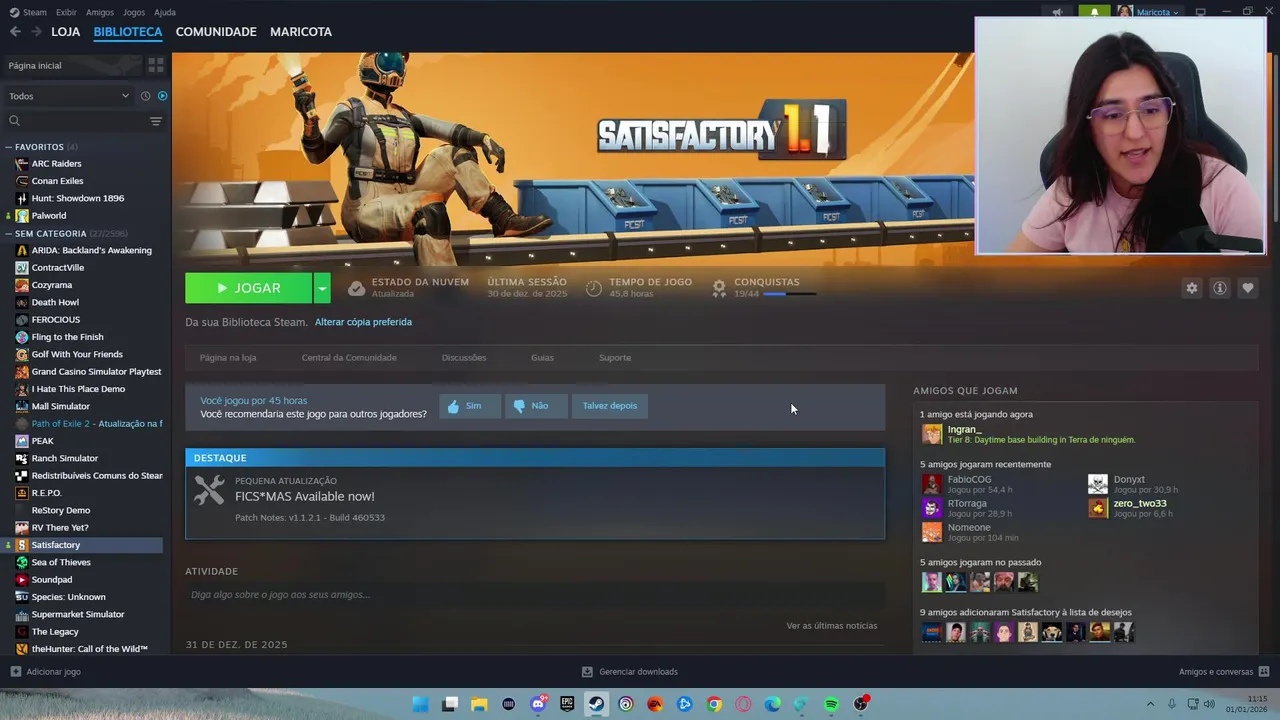Open the Página na loja tab
This screenshot has width=1280, height=720.
click(x=228, y=358)
